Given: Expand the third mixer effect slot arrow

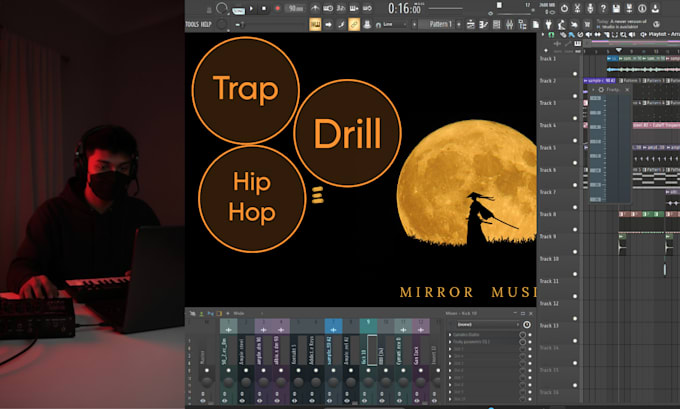Looking at the screenshot, I should pyautogui.click(x=450, y=349).
